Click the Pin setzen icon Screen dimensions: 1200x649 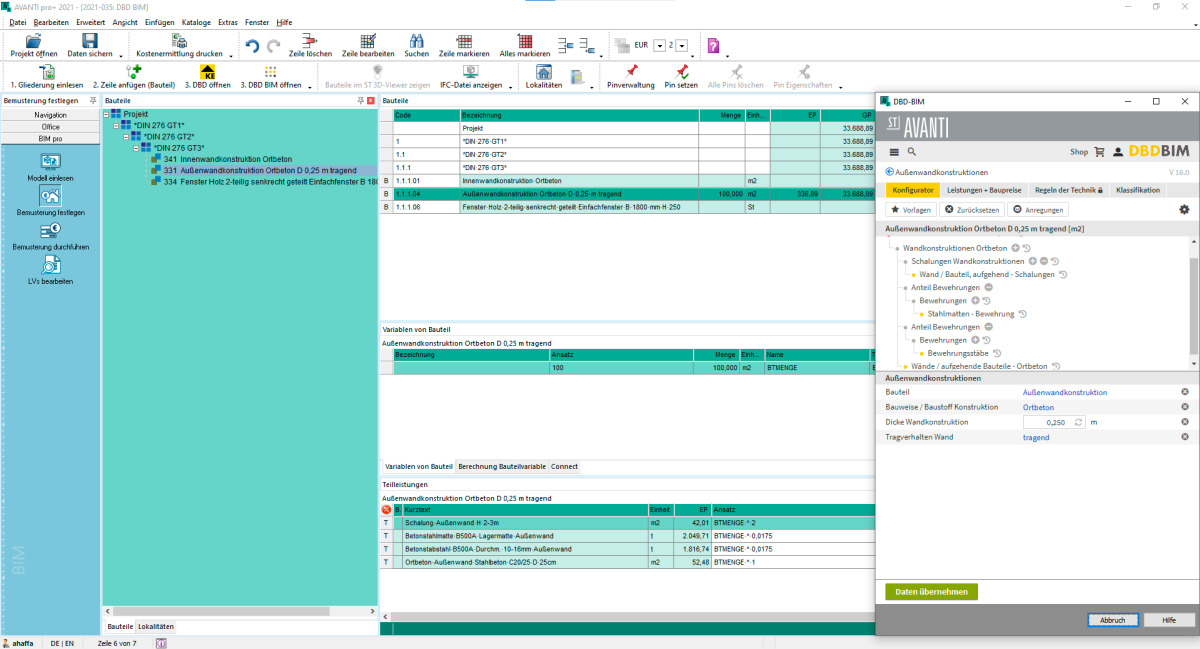[x=681, y=72]
